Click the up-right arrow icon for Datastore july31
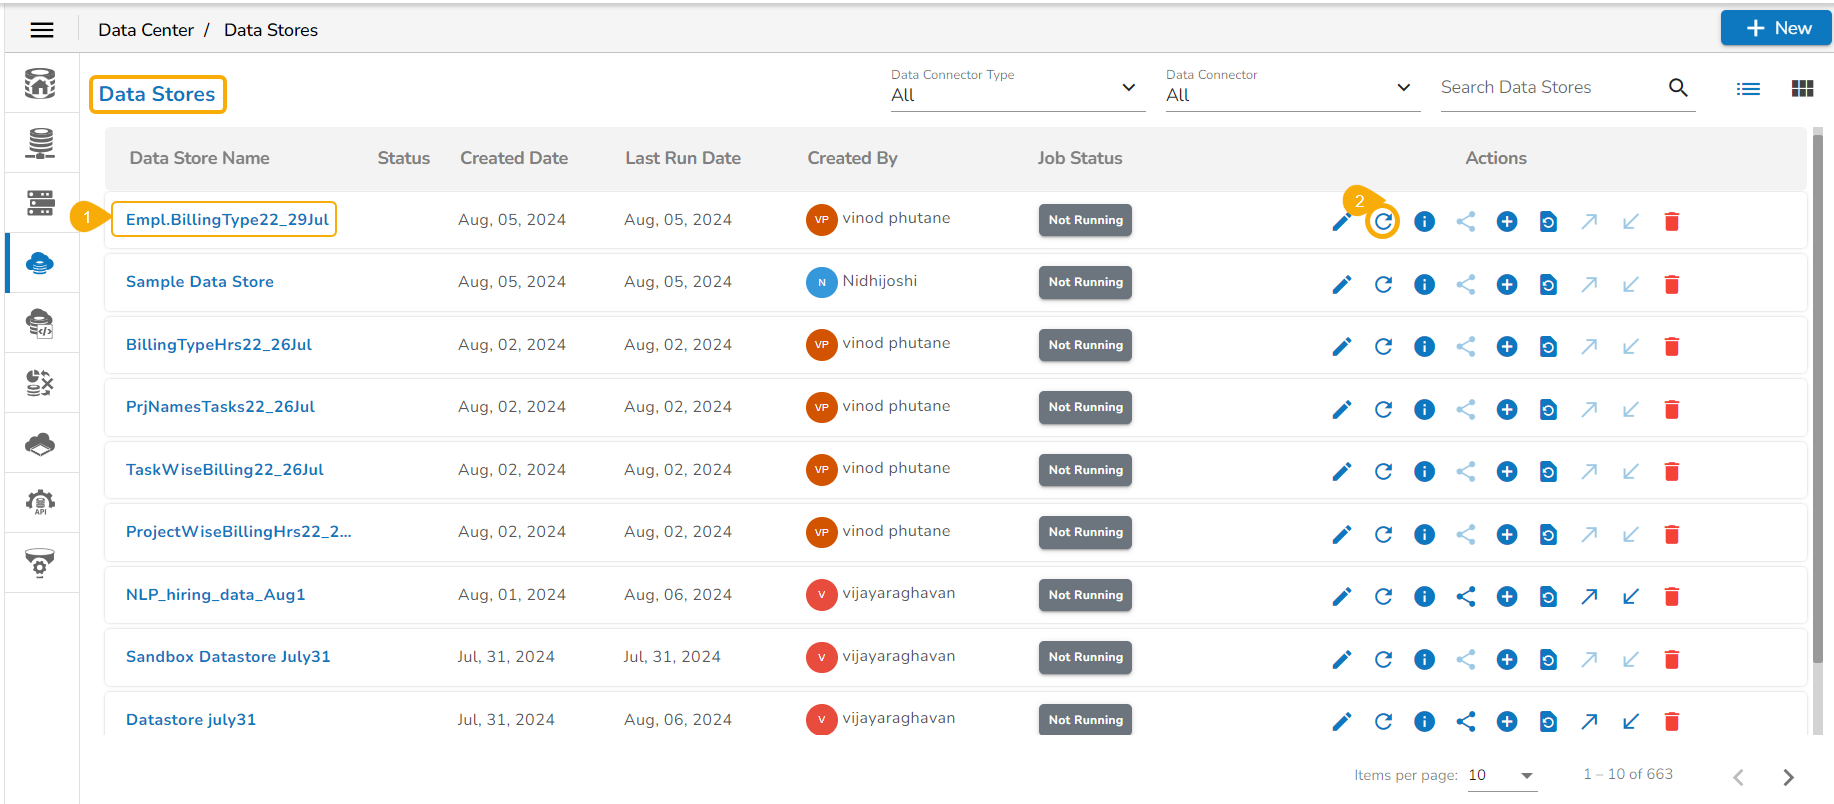1834x804 pixels. coord(1589,722)
